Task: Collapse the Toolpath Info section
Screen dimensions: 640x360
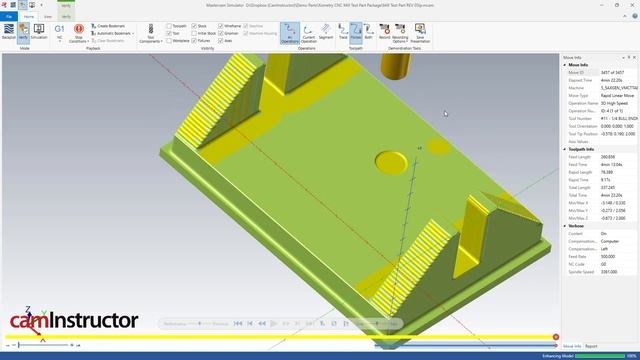Action: 565,149
